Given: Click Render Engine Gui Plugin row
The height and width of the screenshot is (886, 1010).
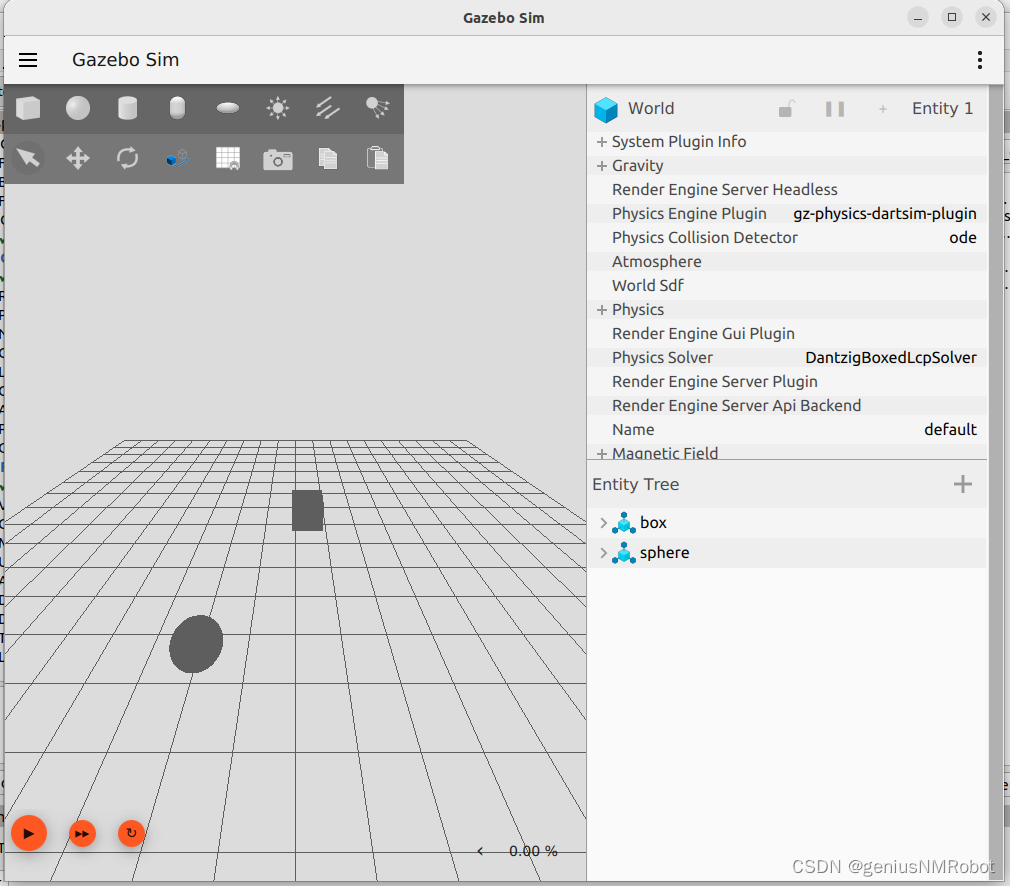Looking at the screenshot, I should coord(786,334).
